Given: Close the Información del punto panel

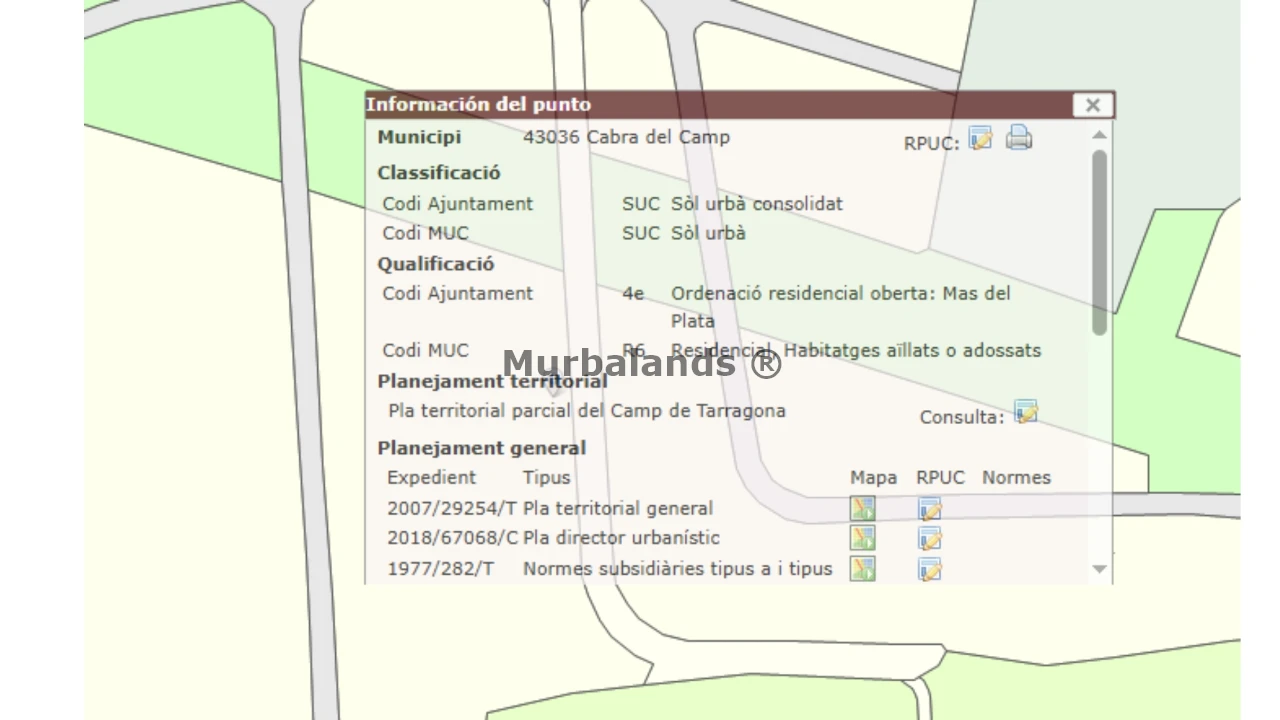Looking at the screenshot, I should point(1092,105).
